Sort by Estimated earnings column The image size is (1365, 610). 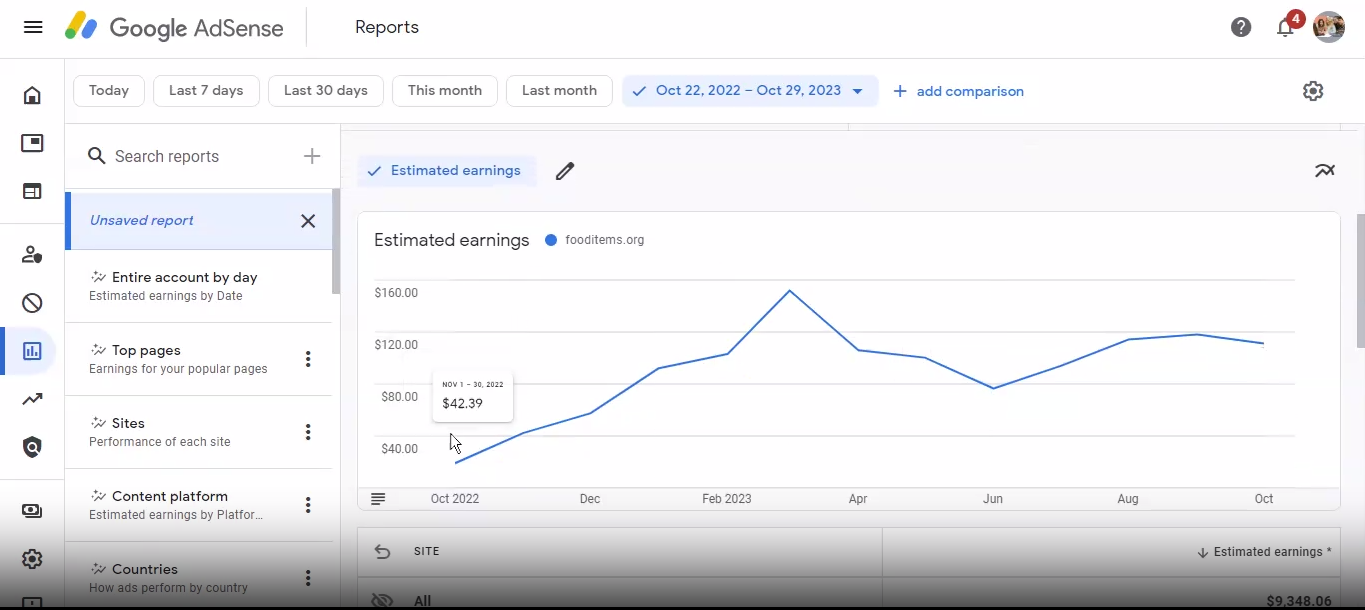(1264, 552)
